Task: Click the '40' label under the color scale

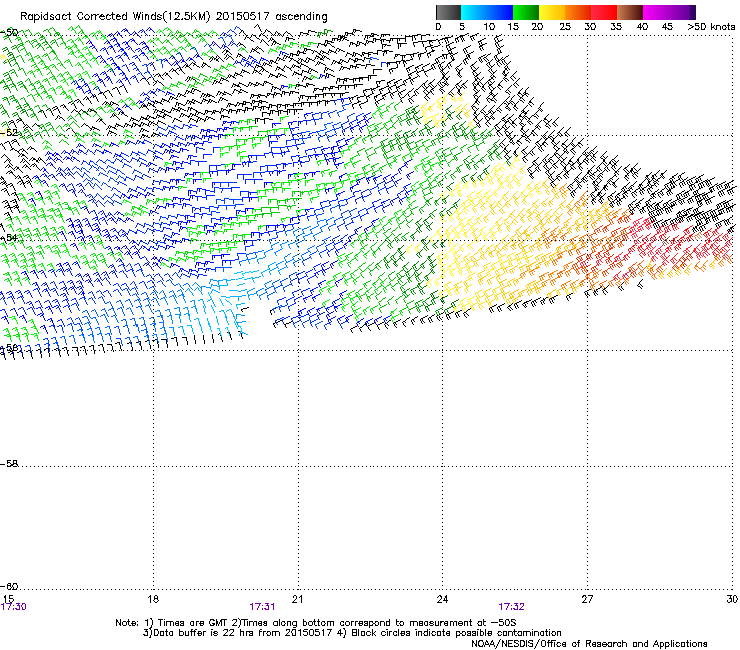Action: coord(642,27)
